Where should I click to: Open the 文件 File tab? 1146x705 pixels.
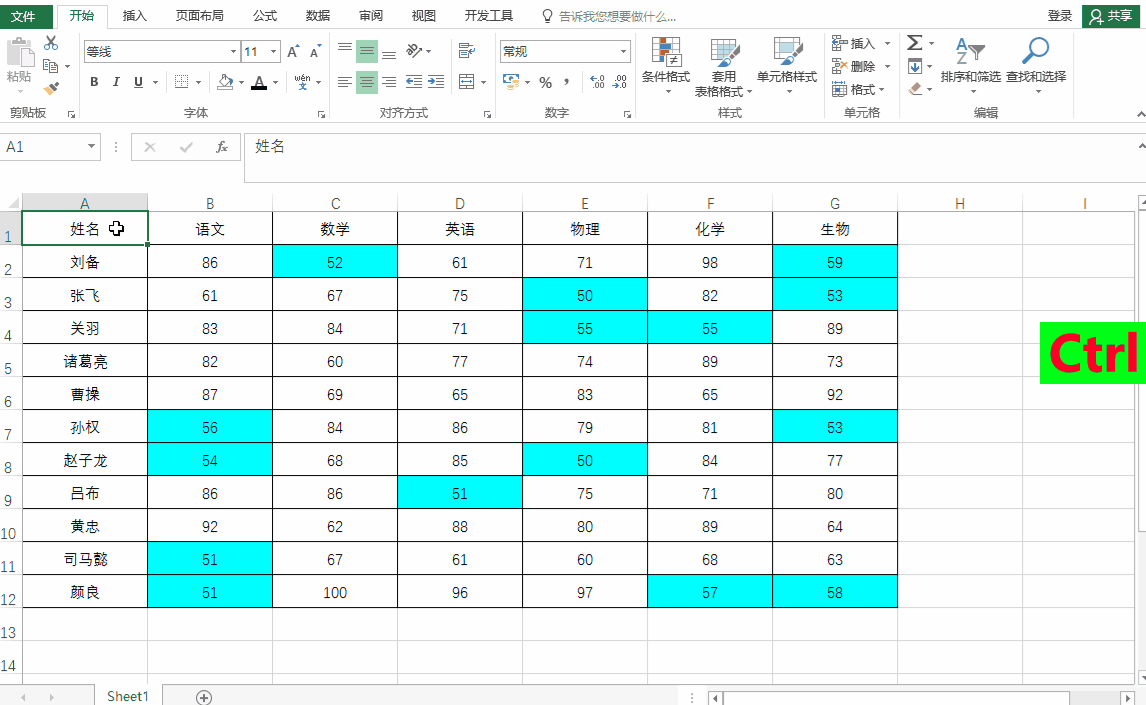coord(23,16)
